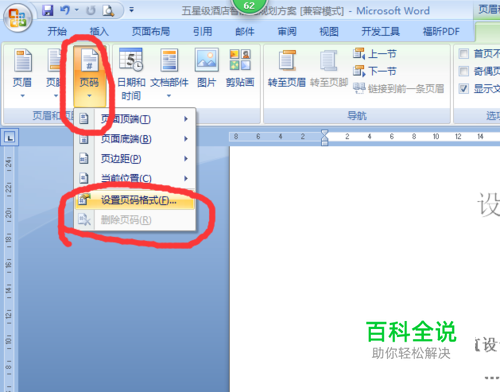Click 删除页码(R) menu item
This screenshot has height=392, width=500.
[135, 220]
